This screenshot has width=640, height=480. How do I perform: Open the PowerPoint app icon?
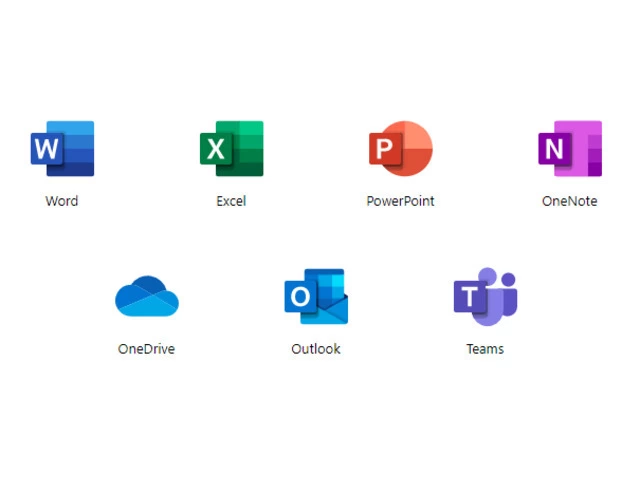[x=400, y=149]
